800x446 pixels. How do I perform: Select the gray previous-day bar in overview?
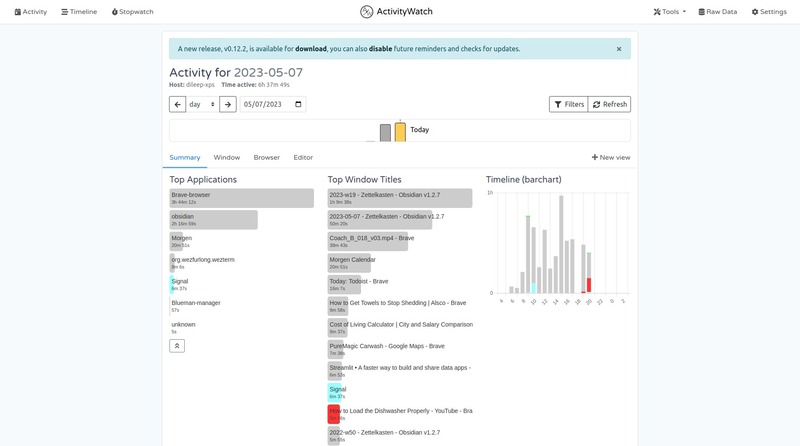tap(385, 133)
